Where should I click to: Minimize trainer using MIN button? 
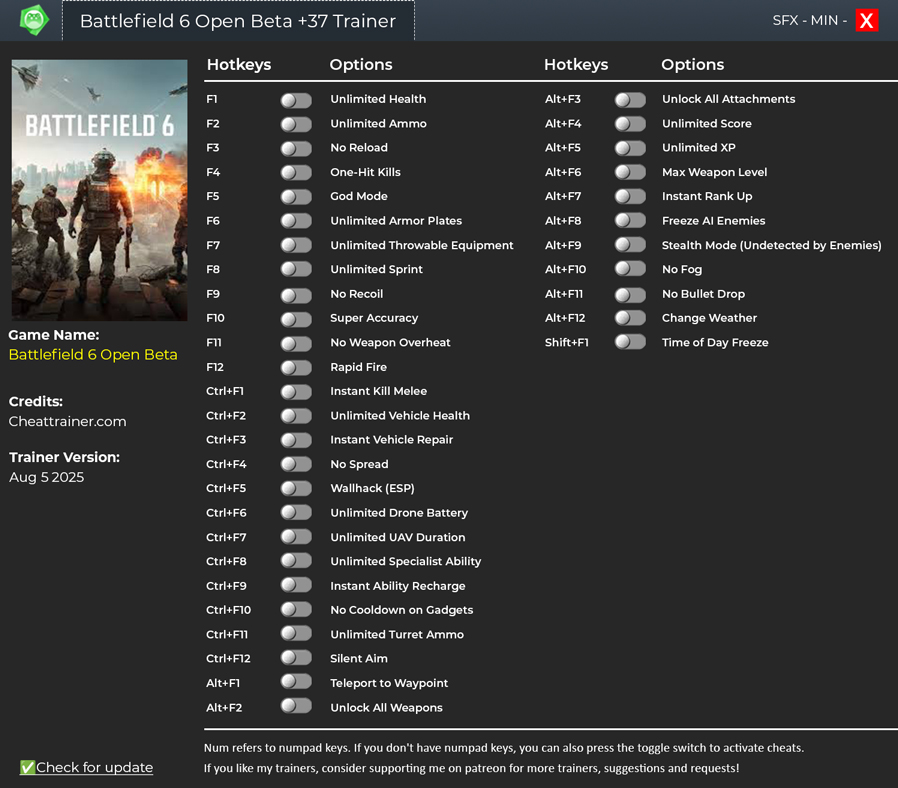(x=824, y=21)
